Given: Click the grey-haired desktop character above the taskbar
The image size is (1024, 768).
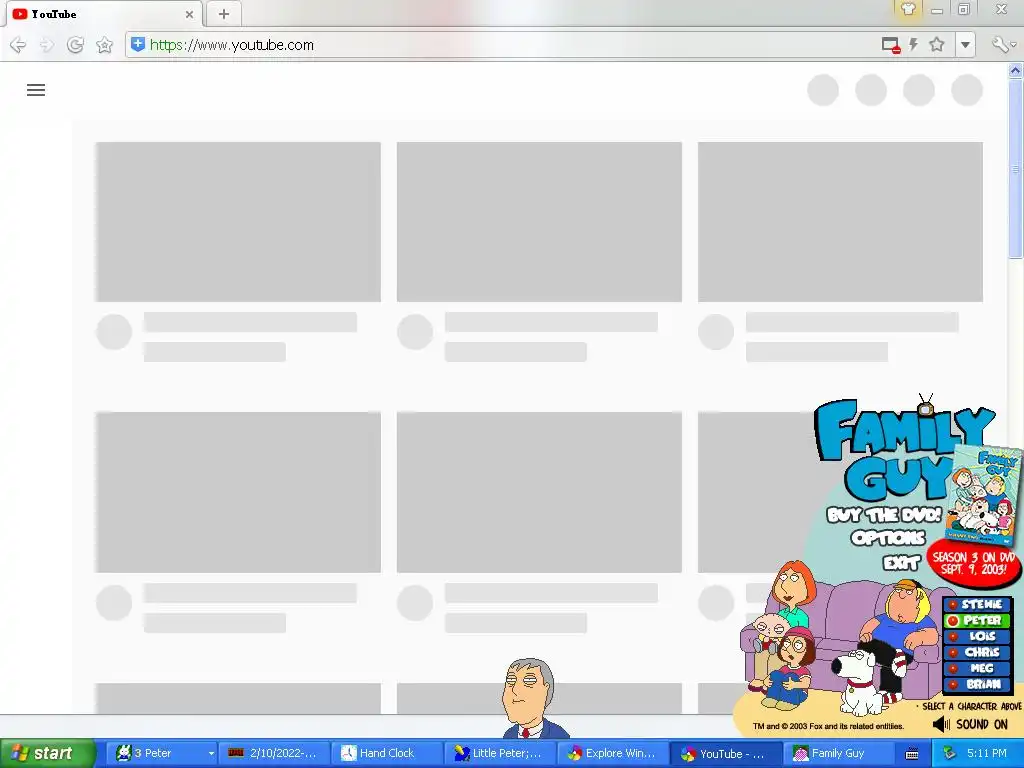Looking at the screenshot, I should [x=530, y=699].
